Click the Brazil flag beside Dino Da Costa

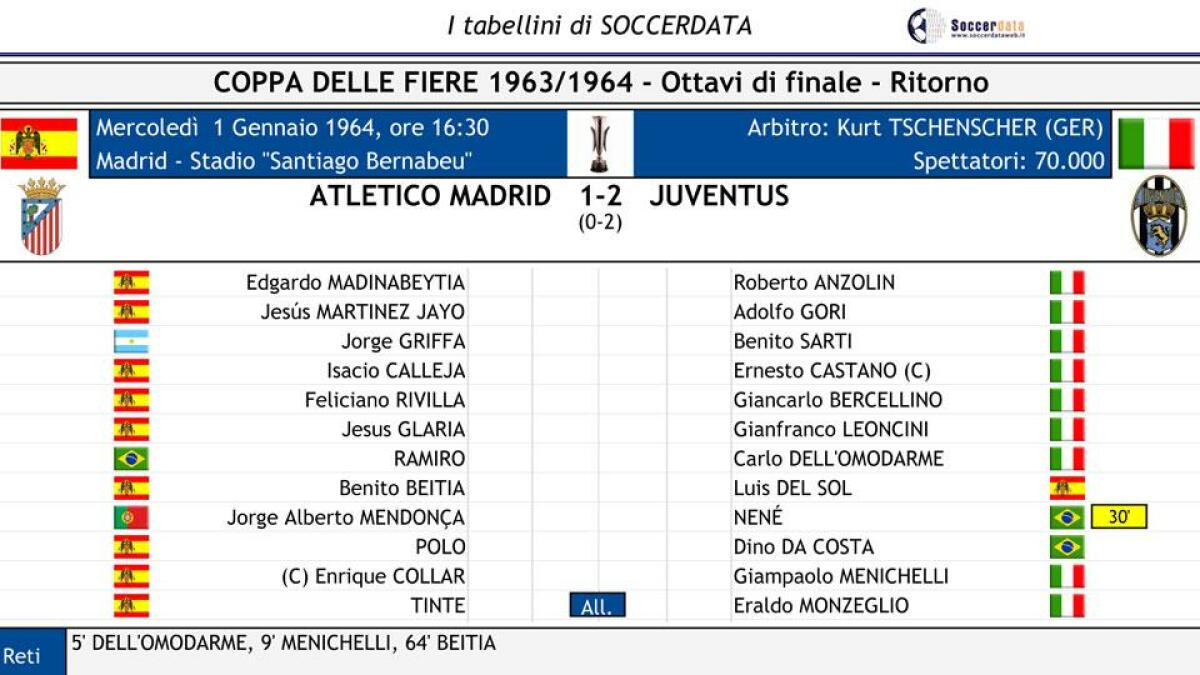pos(1067,547)
